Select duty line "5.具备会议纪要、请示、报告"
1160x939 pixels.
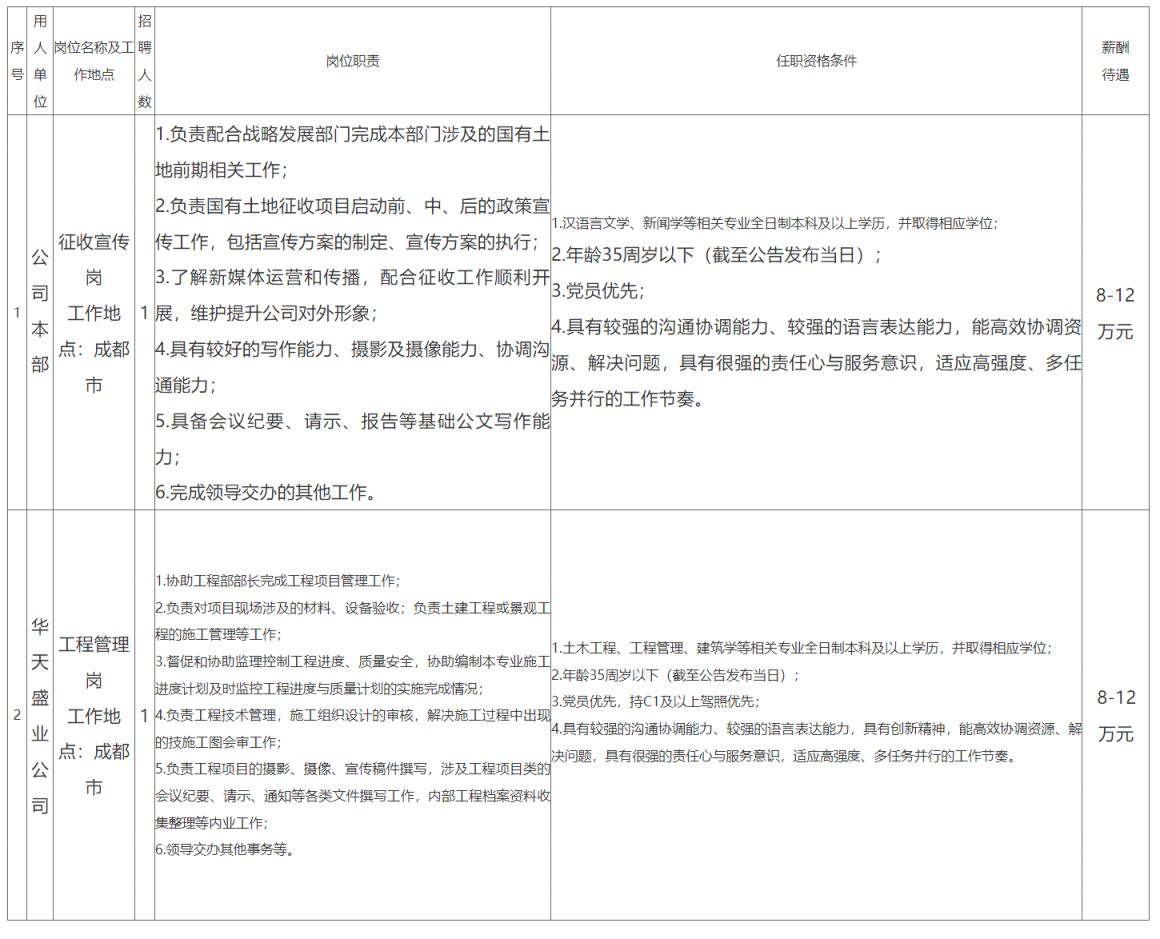coord(353,439)
